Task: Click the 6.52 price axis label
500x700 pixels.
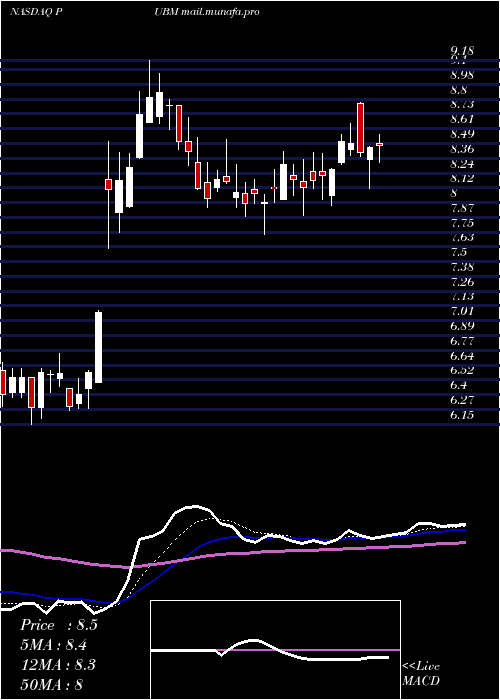Action: [x=462, y=371]
